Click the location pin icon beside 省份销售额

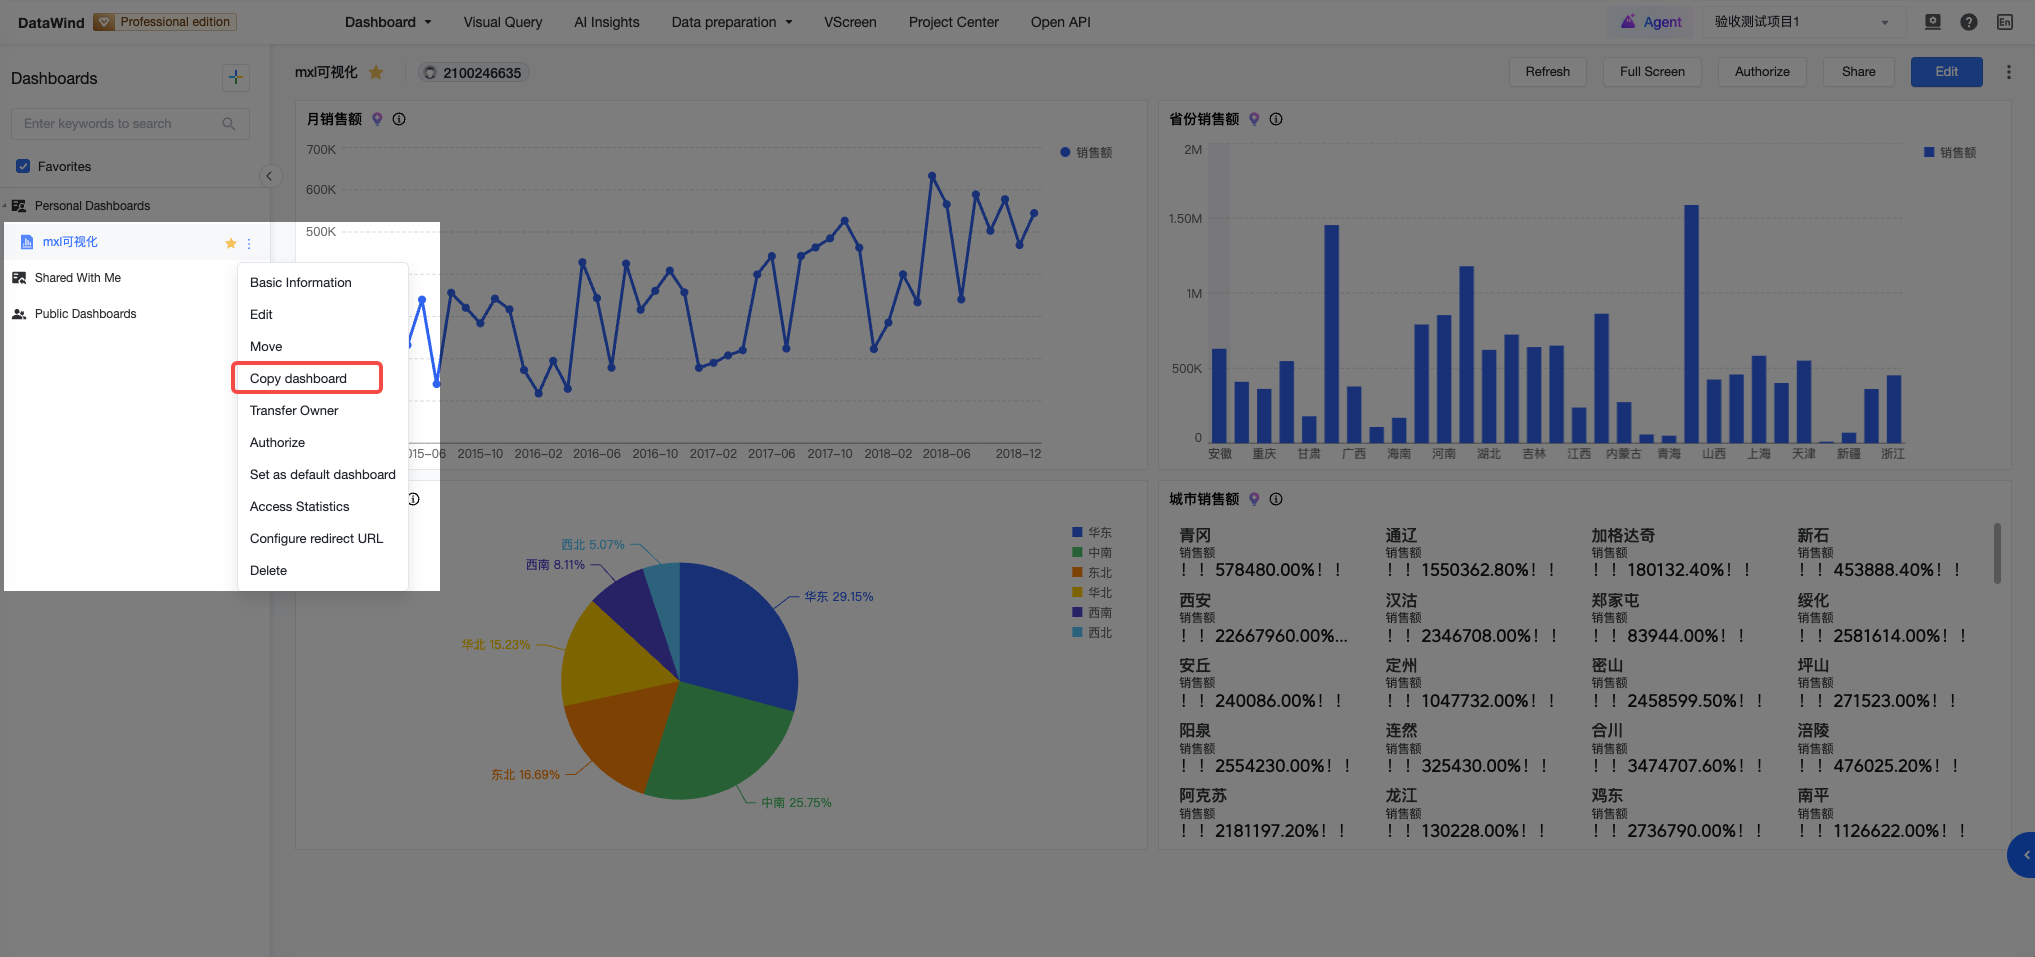1254,119
